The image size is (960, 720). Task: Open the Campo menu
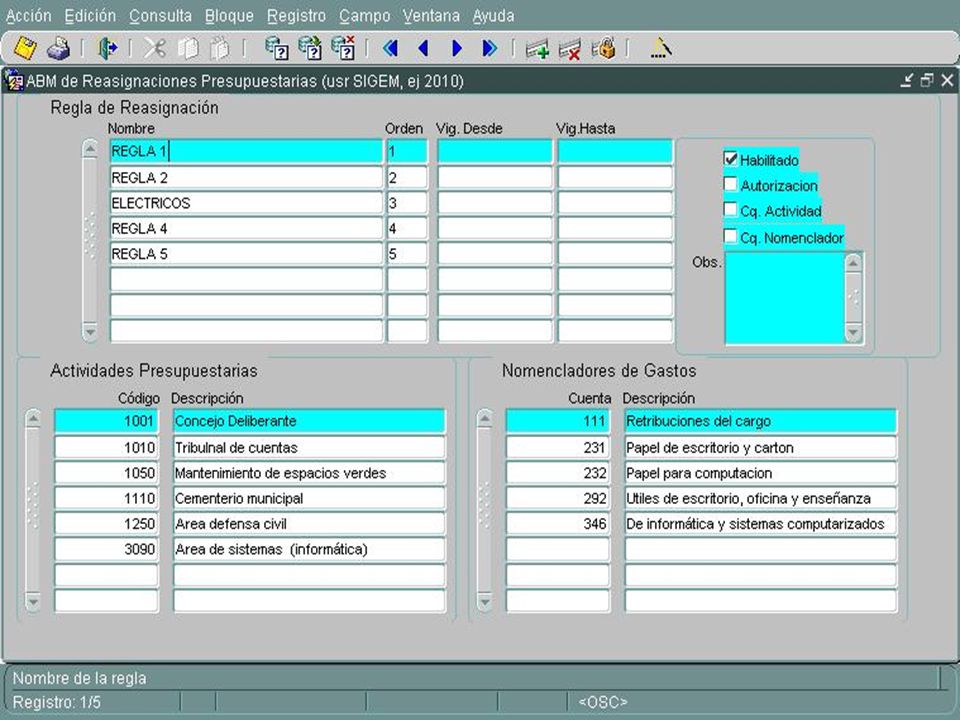[x=365, y=16]
